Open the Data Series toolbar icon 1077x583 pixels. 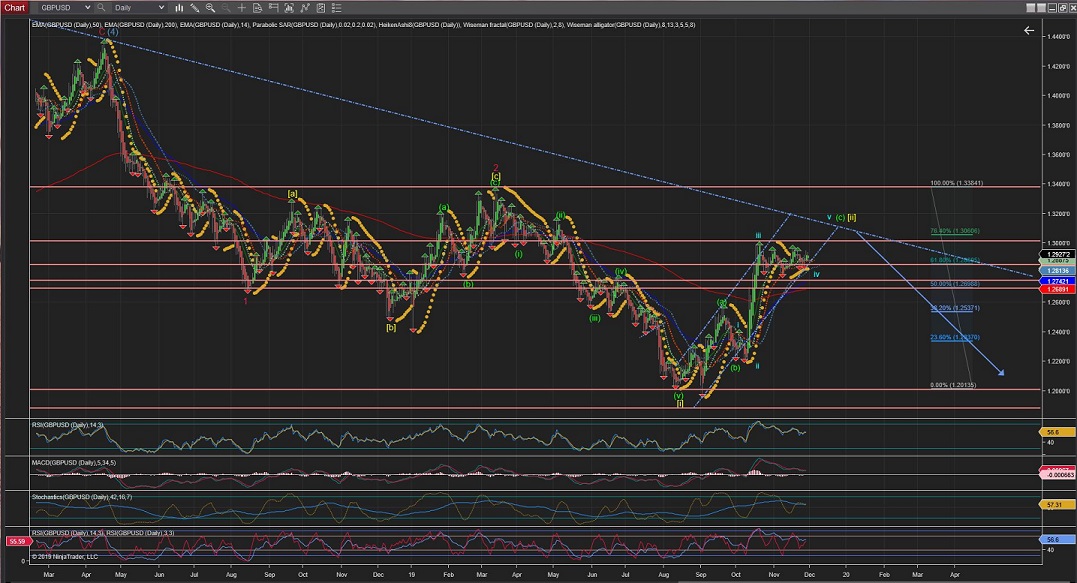[x=288, y=7]
